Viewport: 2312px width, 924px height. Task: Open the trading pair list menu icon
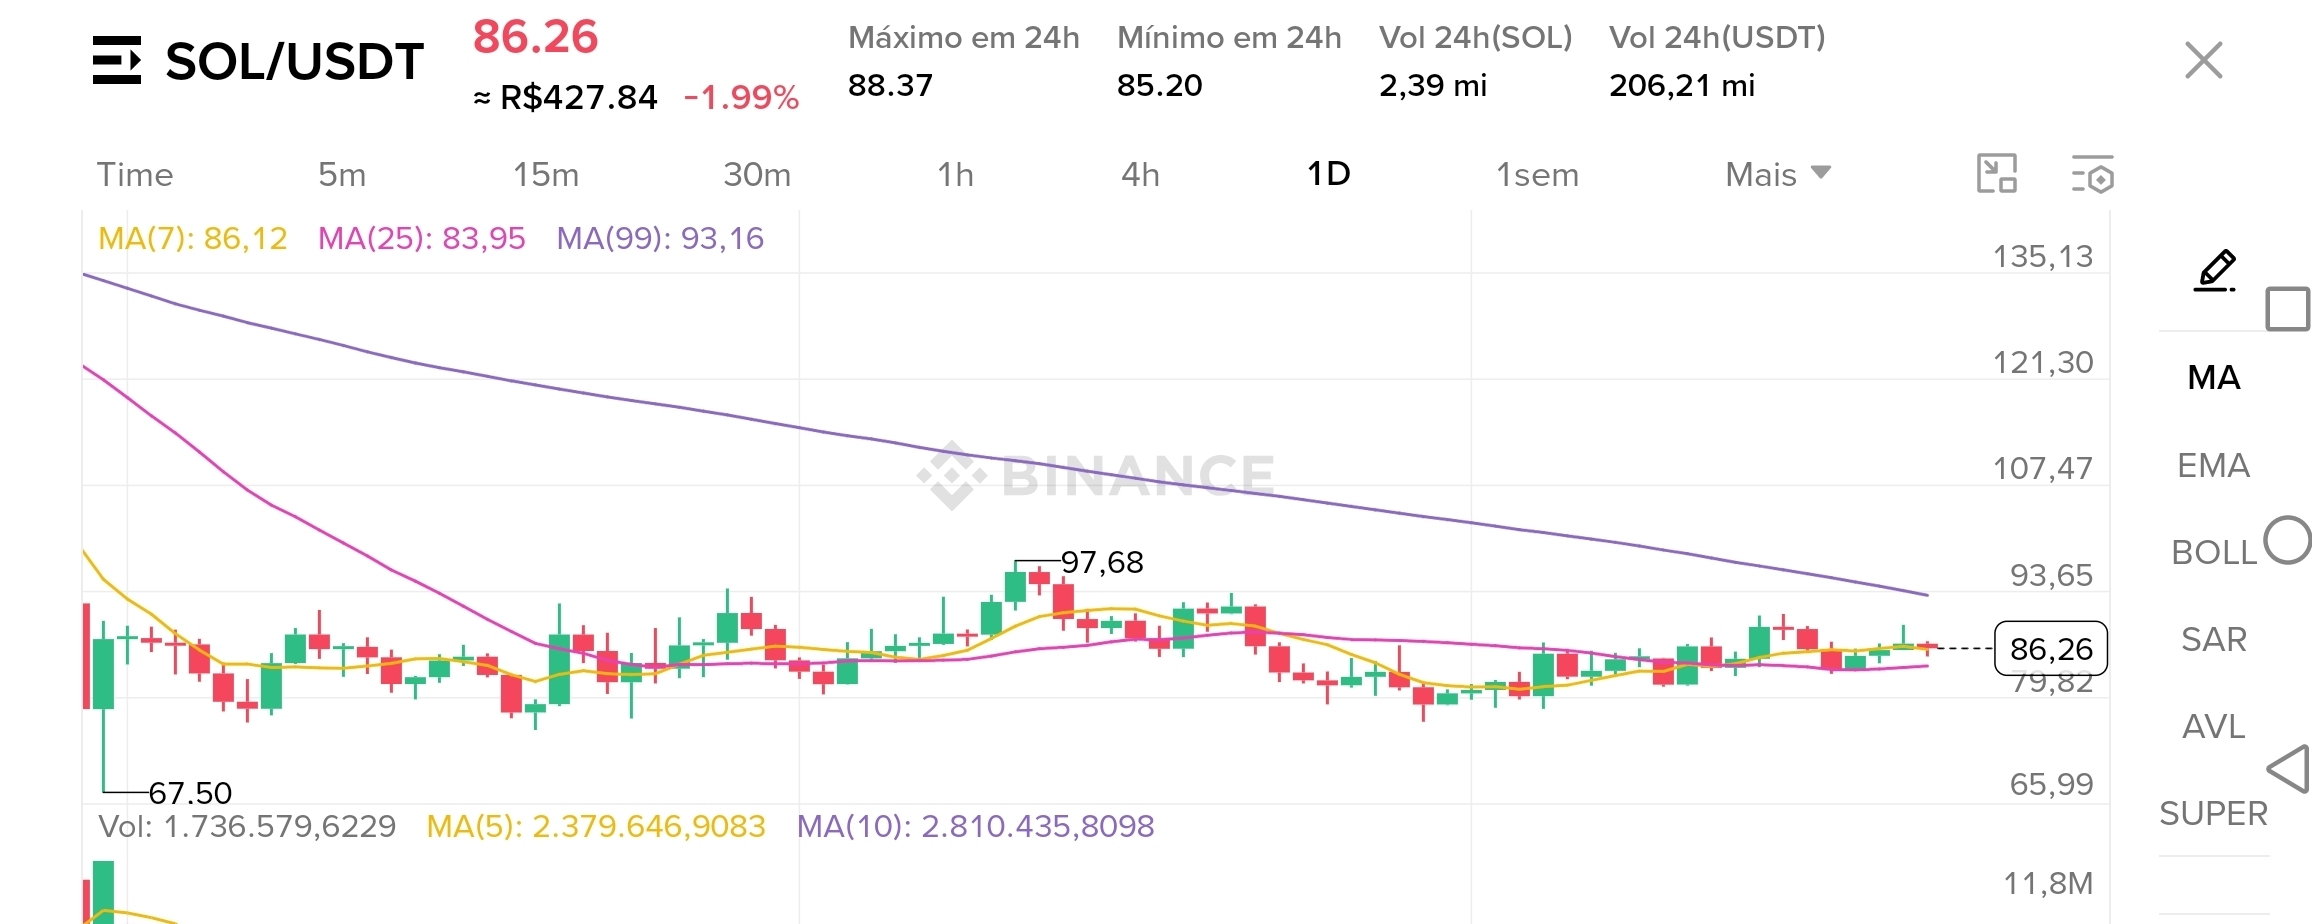coord(116,60)
